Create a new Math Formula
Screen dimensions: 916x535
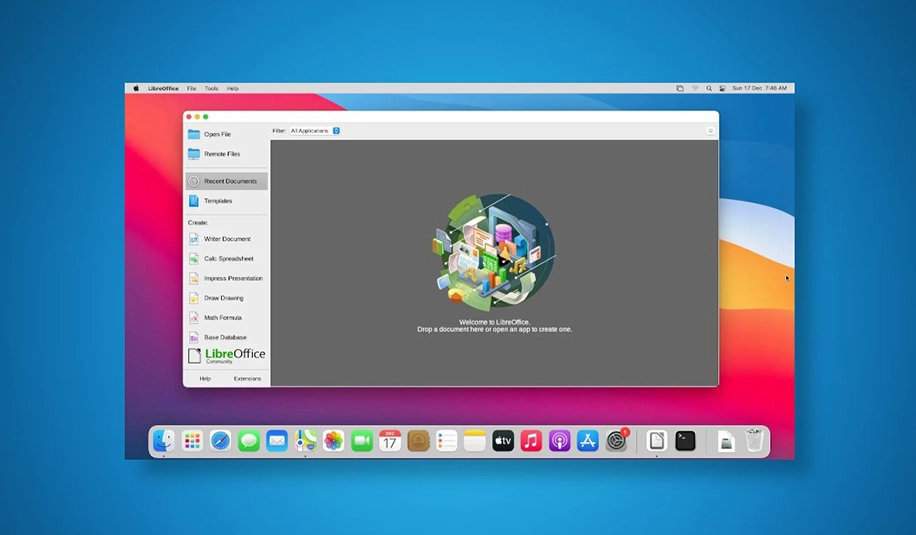[x=226, y=318]
